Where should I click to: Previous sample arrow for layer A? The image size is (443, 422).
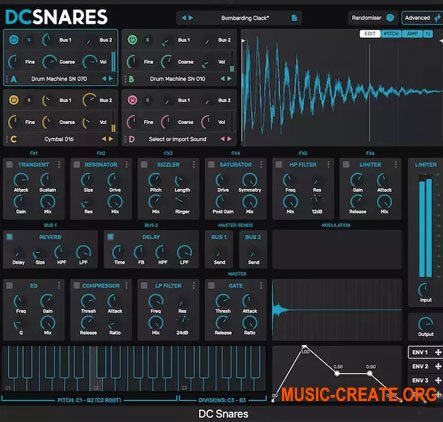click(x=104, y=79)
